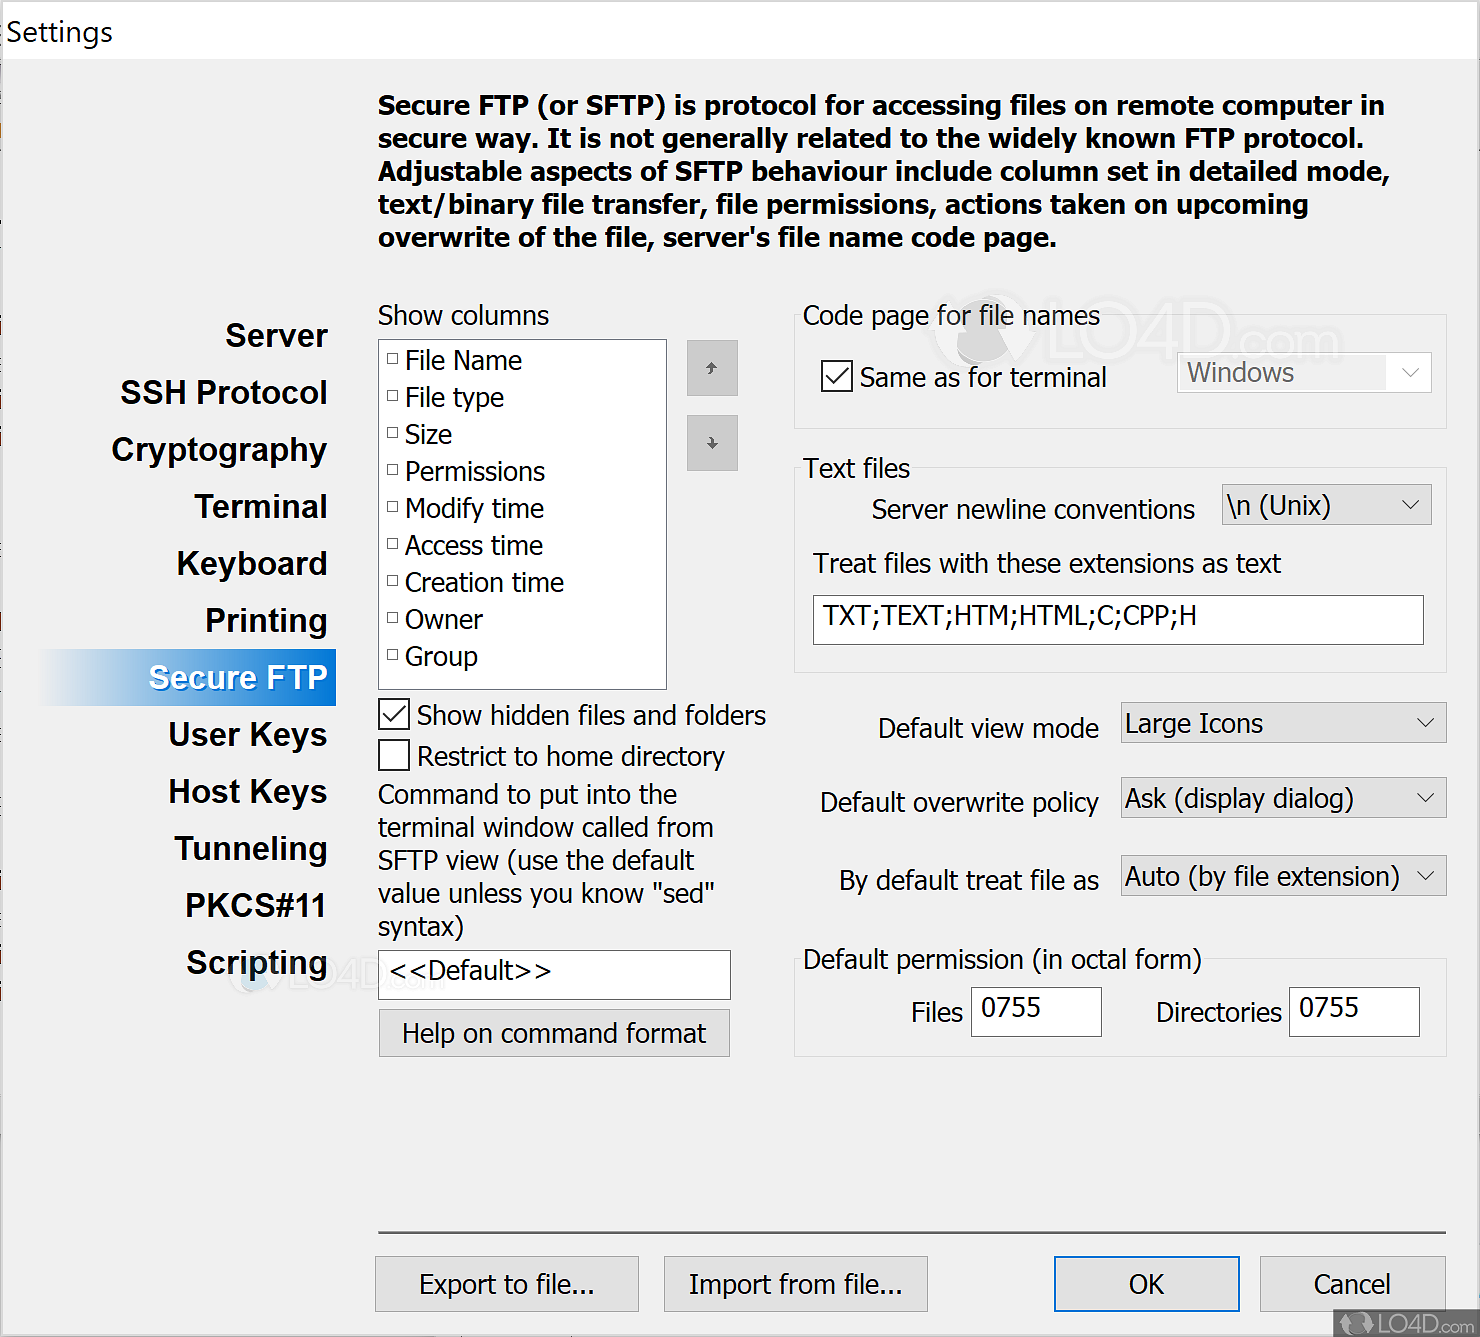This screenshot has width=1480, height=1337.
Task: Check the Permissions column checkbox
Action: coord(392,468)
